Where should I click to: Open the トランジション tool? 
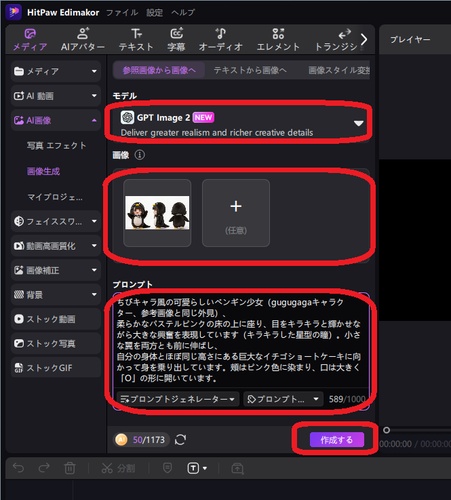[x=336, y=40]
